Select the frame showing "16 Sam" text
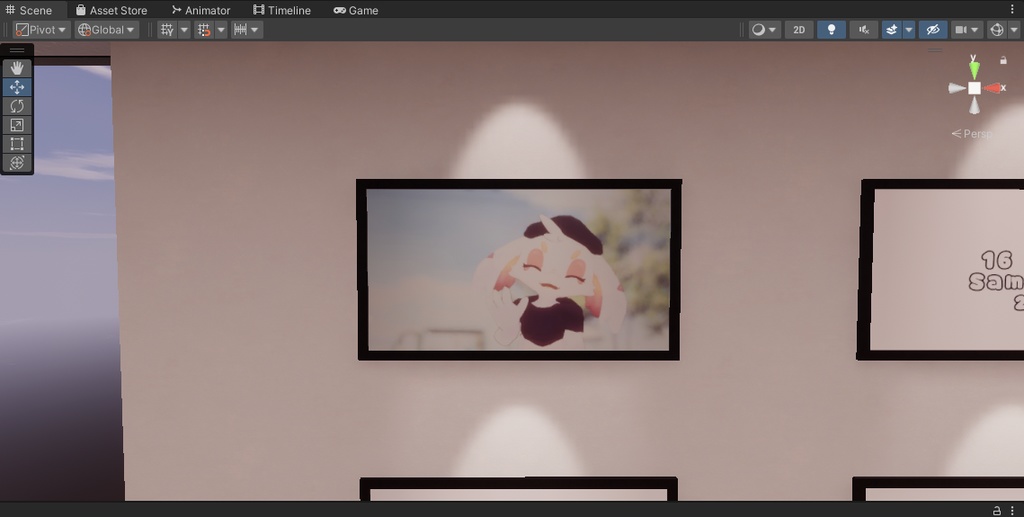The image size is (1024, 517). click(942, 270)
